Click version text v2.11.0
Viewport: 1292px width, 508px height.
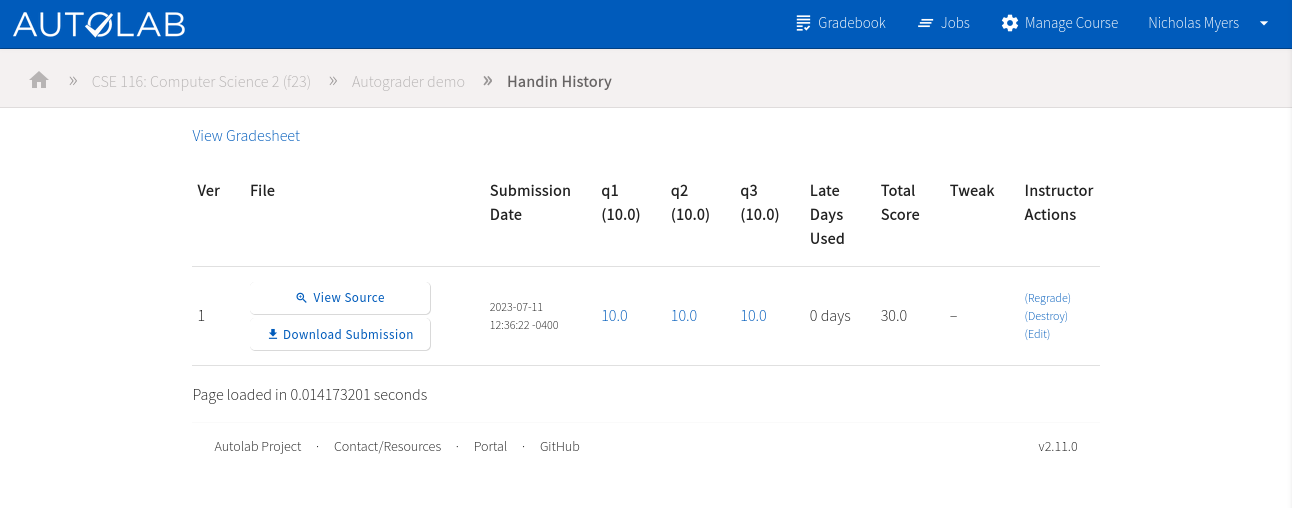pyautogui.click(x=1058, y=446)
